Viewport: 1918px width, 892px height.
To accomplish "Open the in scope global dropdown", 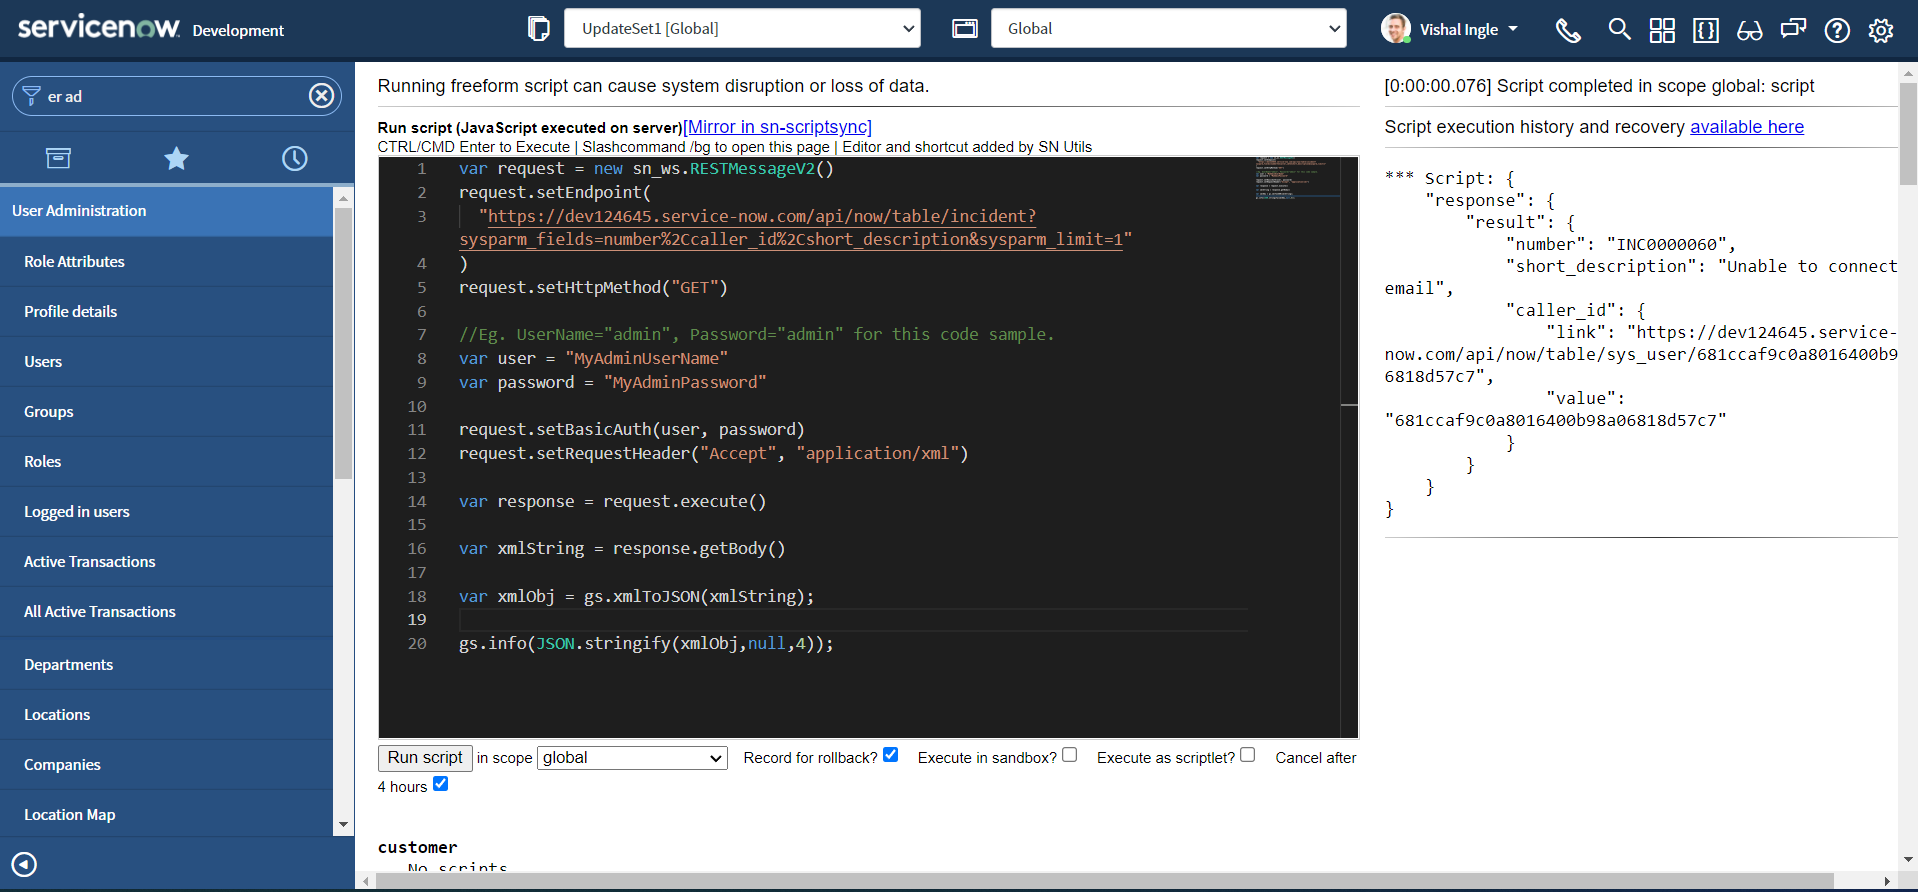I will (x=632, y=758).
